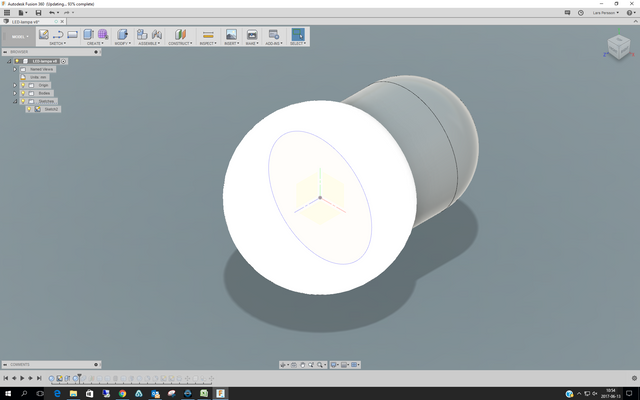640x400 pixels.
Task: Toggle the Sketch2 visibility lightbulb
Action: [29, 109]
